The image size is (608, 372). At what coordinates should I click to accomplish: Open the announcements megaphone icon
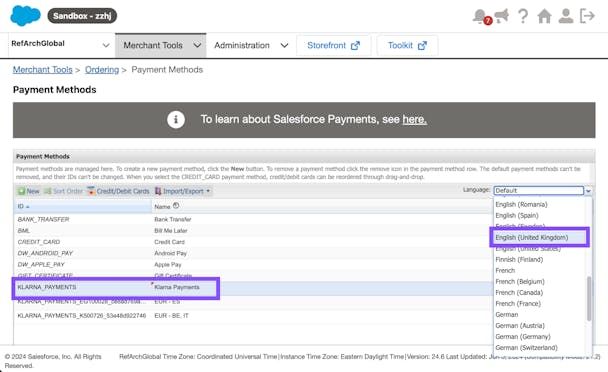point(501,16)
